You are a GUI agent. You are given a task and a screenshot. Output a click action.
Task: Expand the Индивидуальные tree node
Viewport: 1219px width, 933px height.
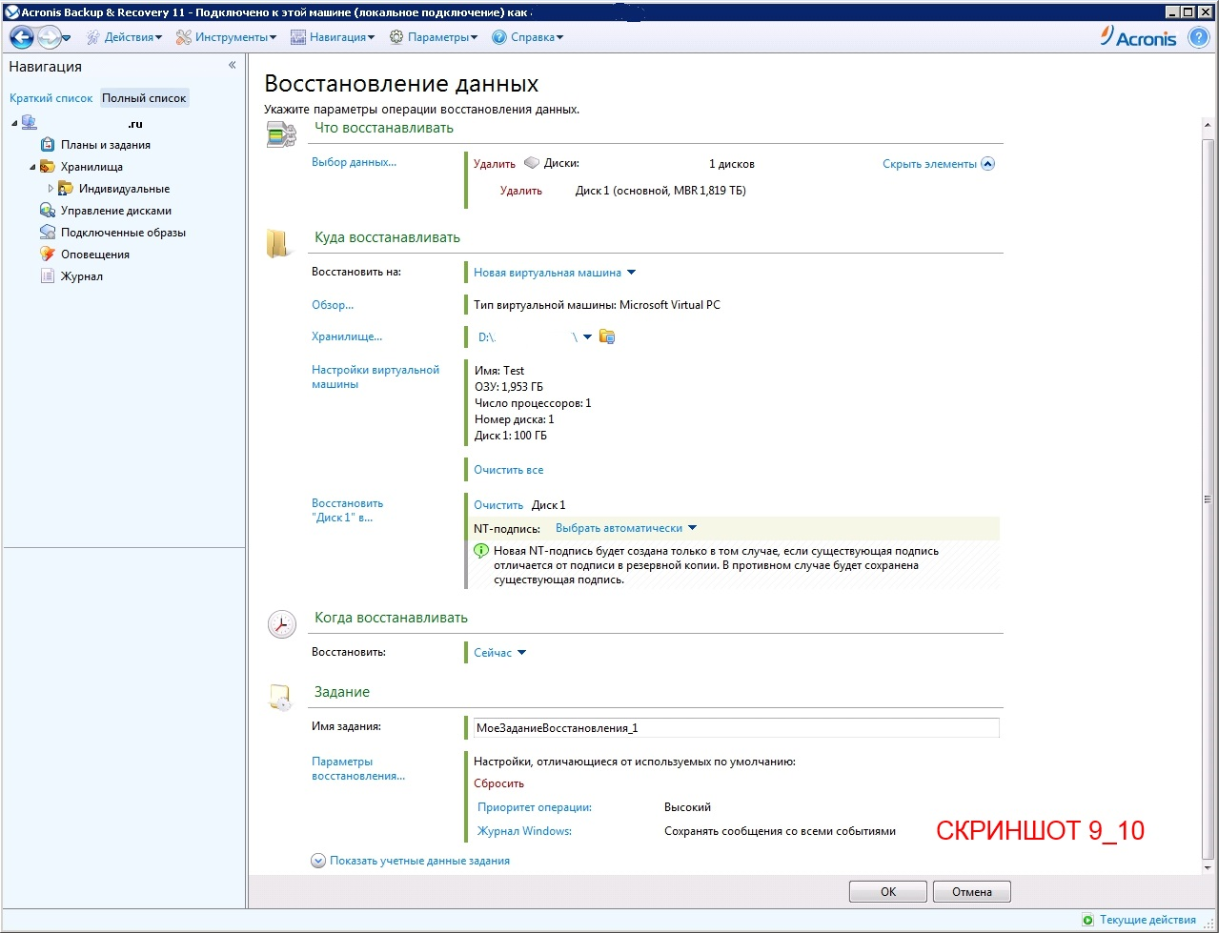[51, 188]
